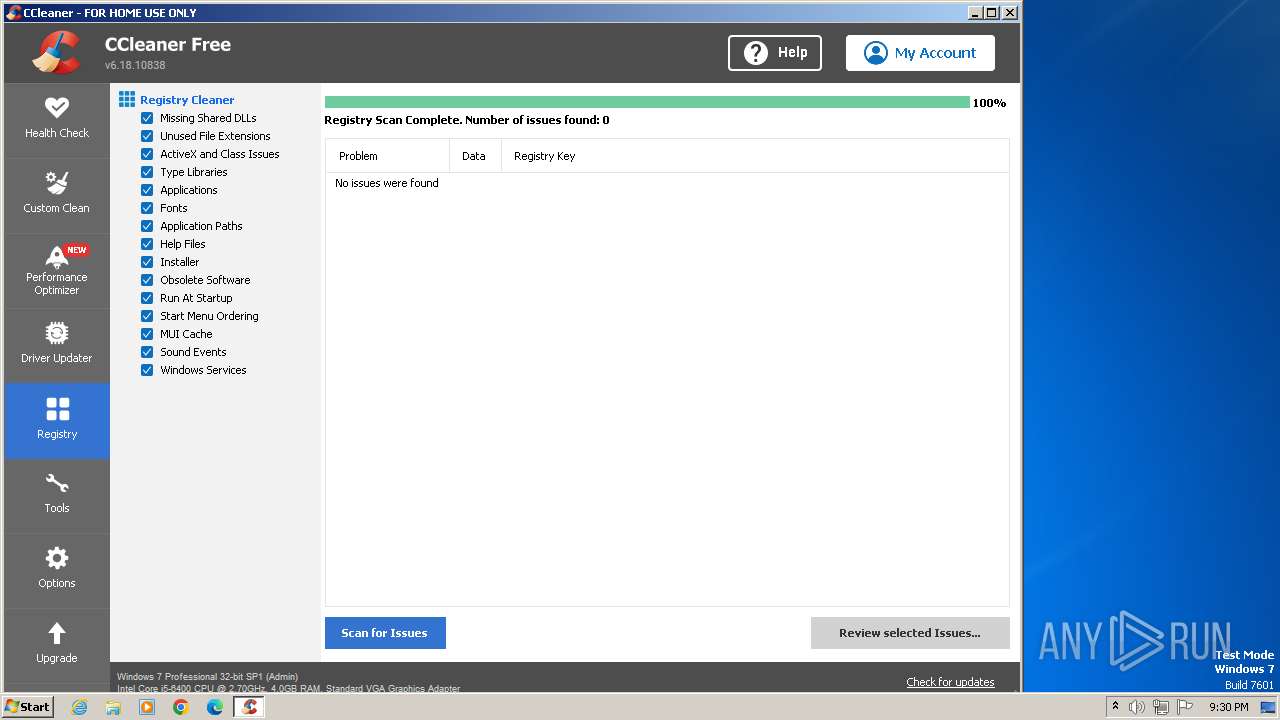Open the Driver Updater section

tap(57, 346)
